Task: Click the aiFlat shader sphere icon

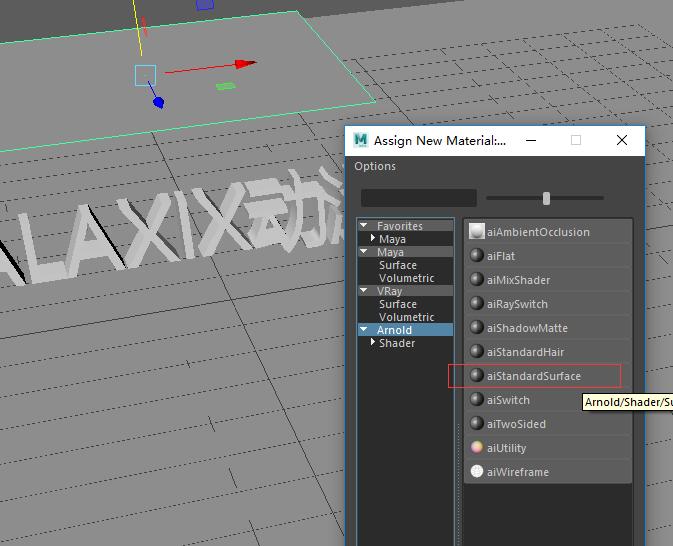Action: 476,255
